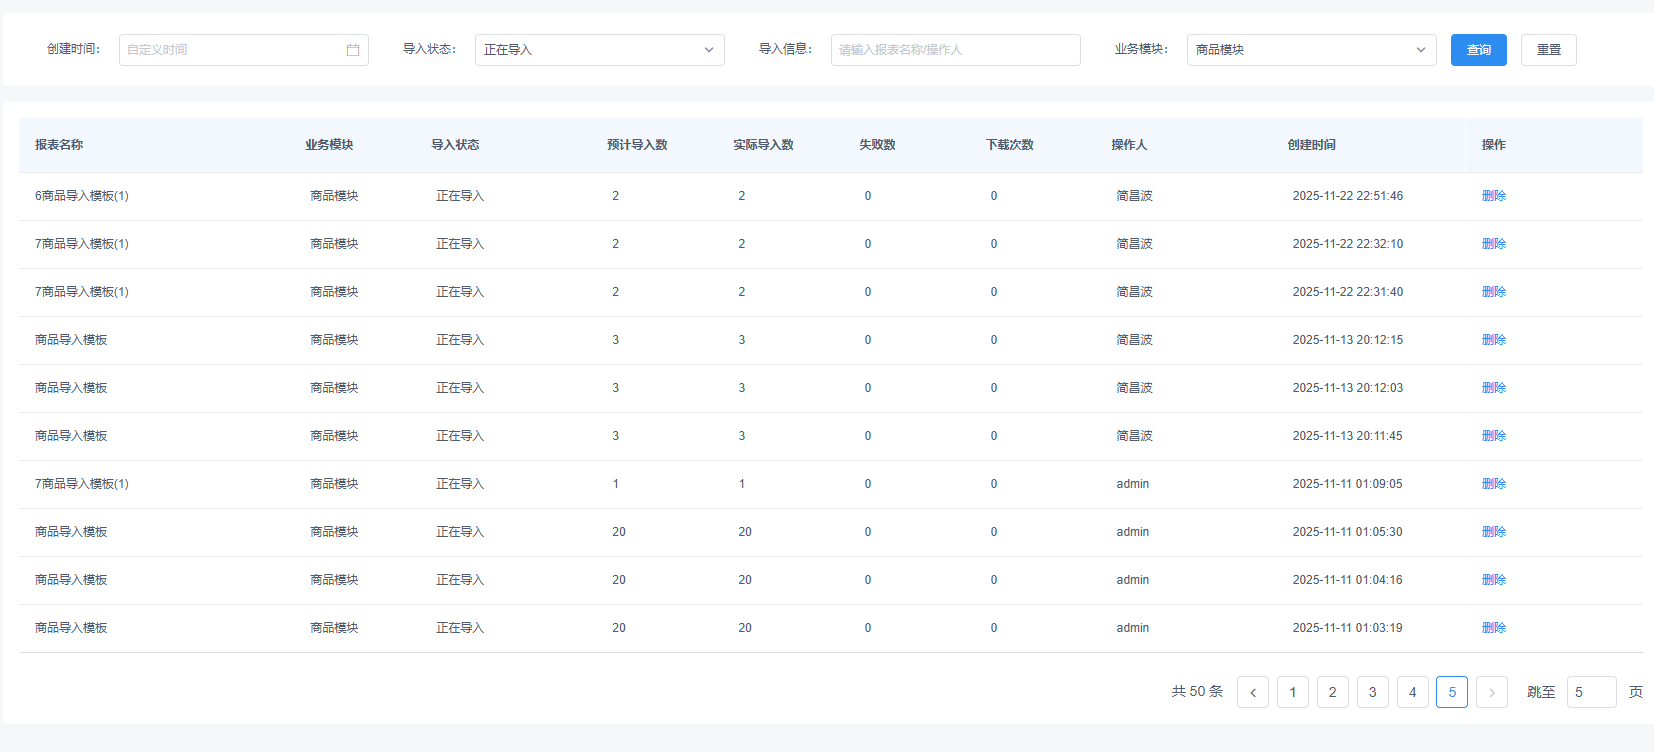1654x752 pixels.
Task: Delete the record created 2025-11-11 01:03:19
Action: [1493, 628]
